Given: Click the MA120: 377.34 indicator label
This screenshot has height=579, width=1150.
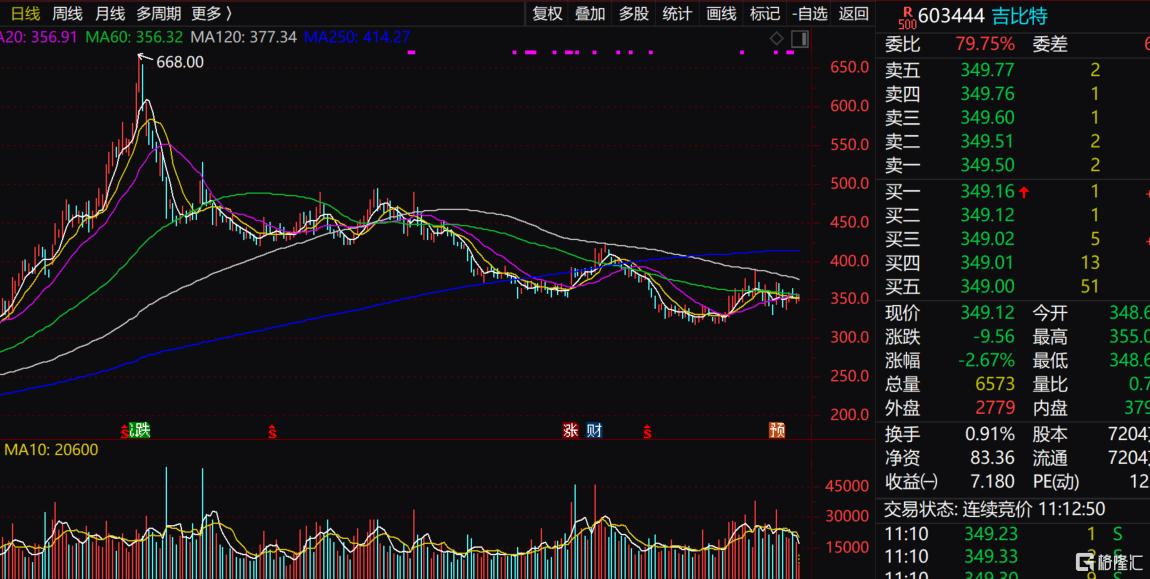Looking at the screenshot, I should pyautogui.click(x=243, y=37).
